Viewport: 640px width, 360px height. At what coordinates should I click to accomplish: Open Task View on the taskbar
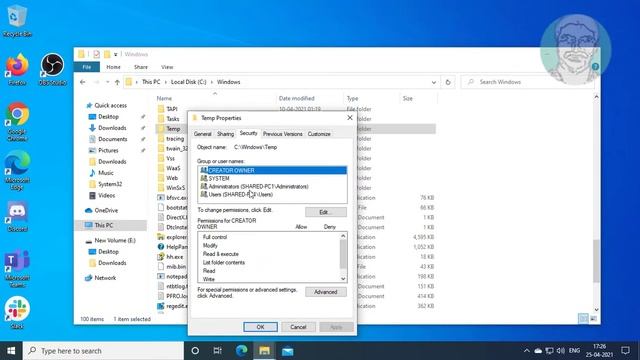click(218, 351)
